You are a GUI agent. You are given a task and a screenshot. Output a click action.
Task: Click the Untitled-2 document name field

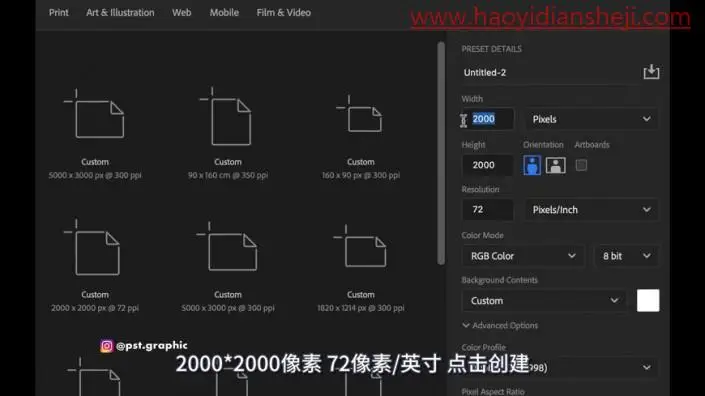pos(551,72)
